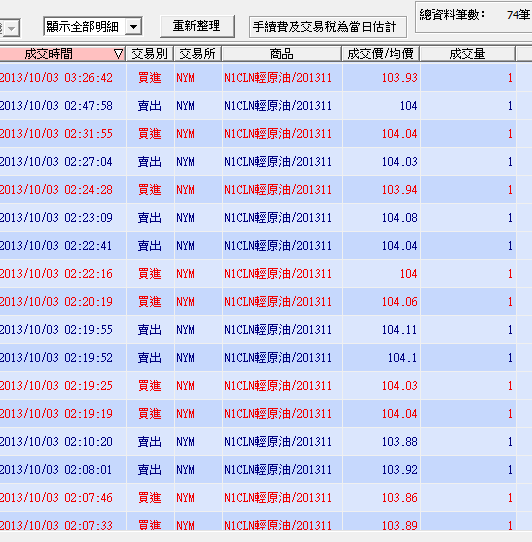532x542 pixels.
Task: Sort by the 成交時間 column header
Action: click(x=62, y=54)
